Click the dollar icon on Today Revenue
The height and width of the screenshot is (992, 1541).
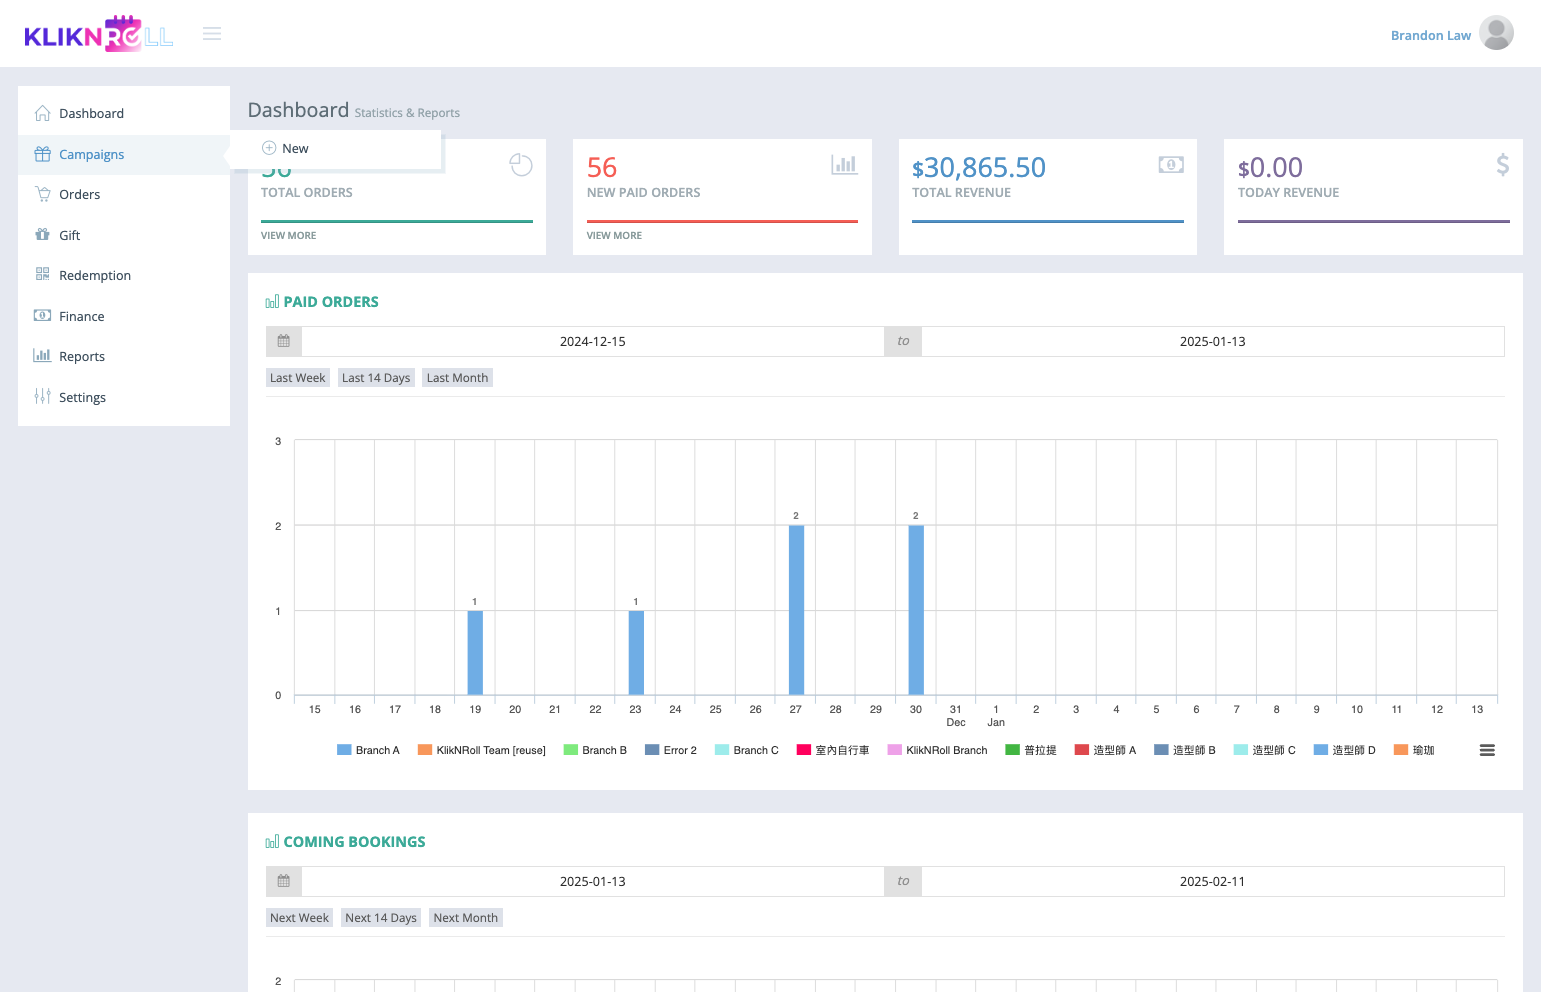coord(1502,165)
